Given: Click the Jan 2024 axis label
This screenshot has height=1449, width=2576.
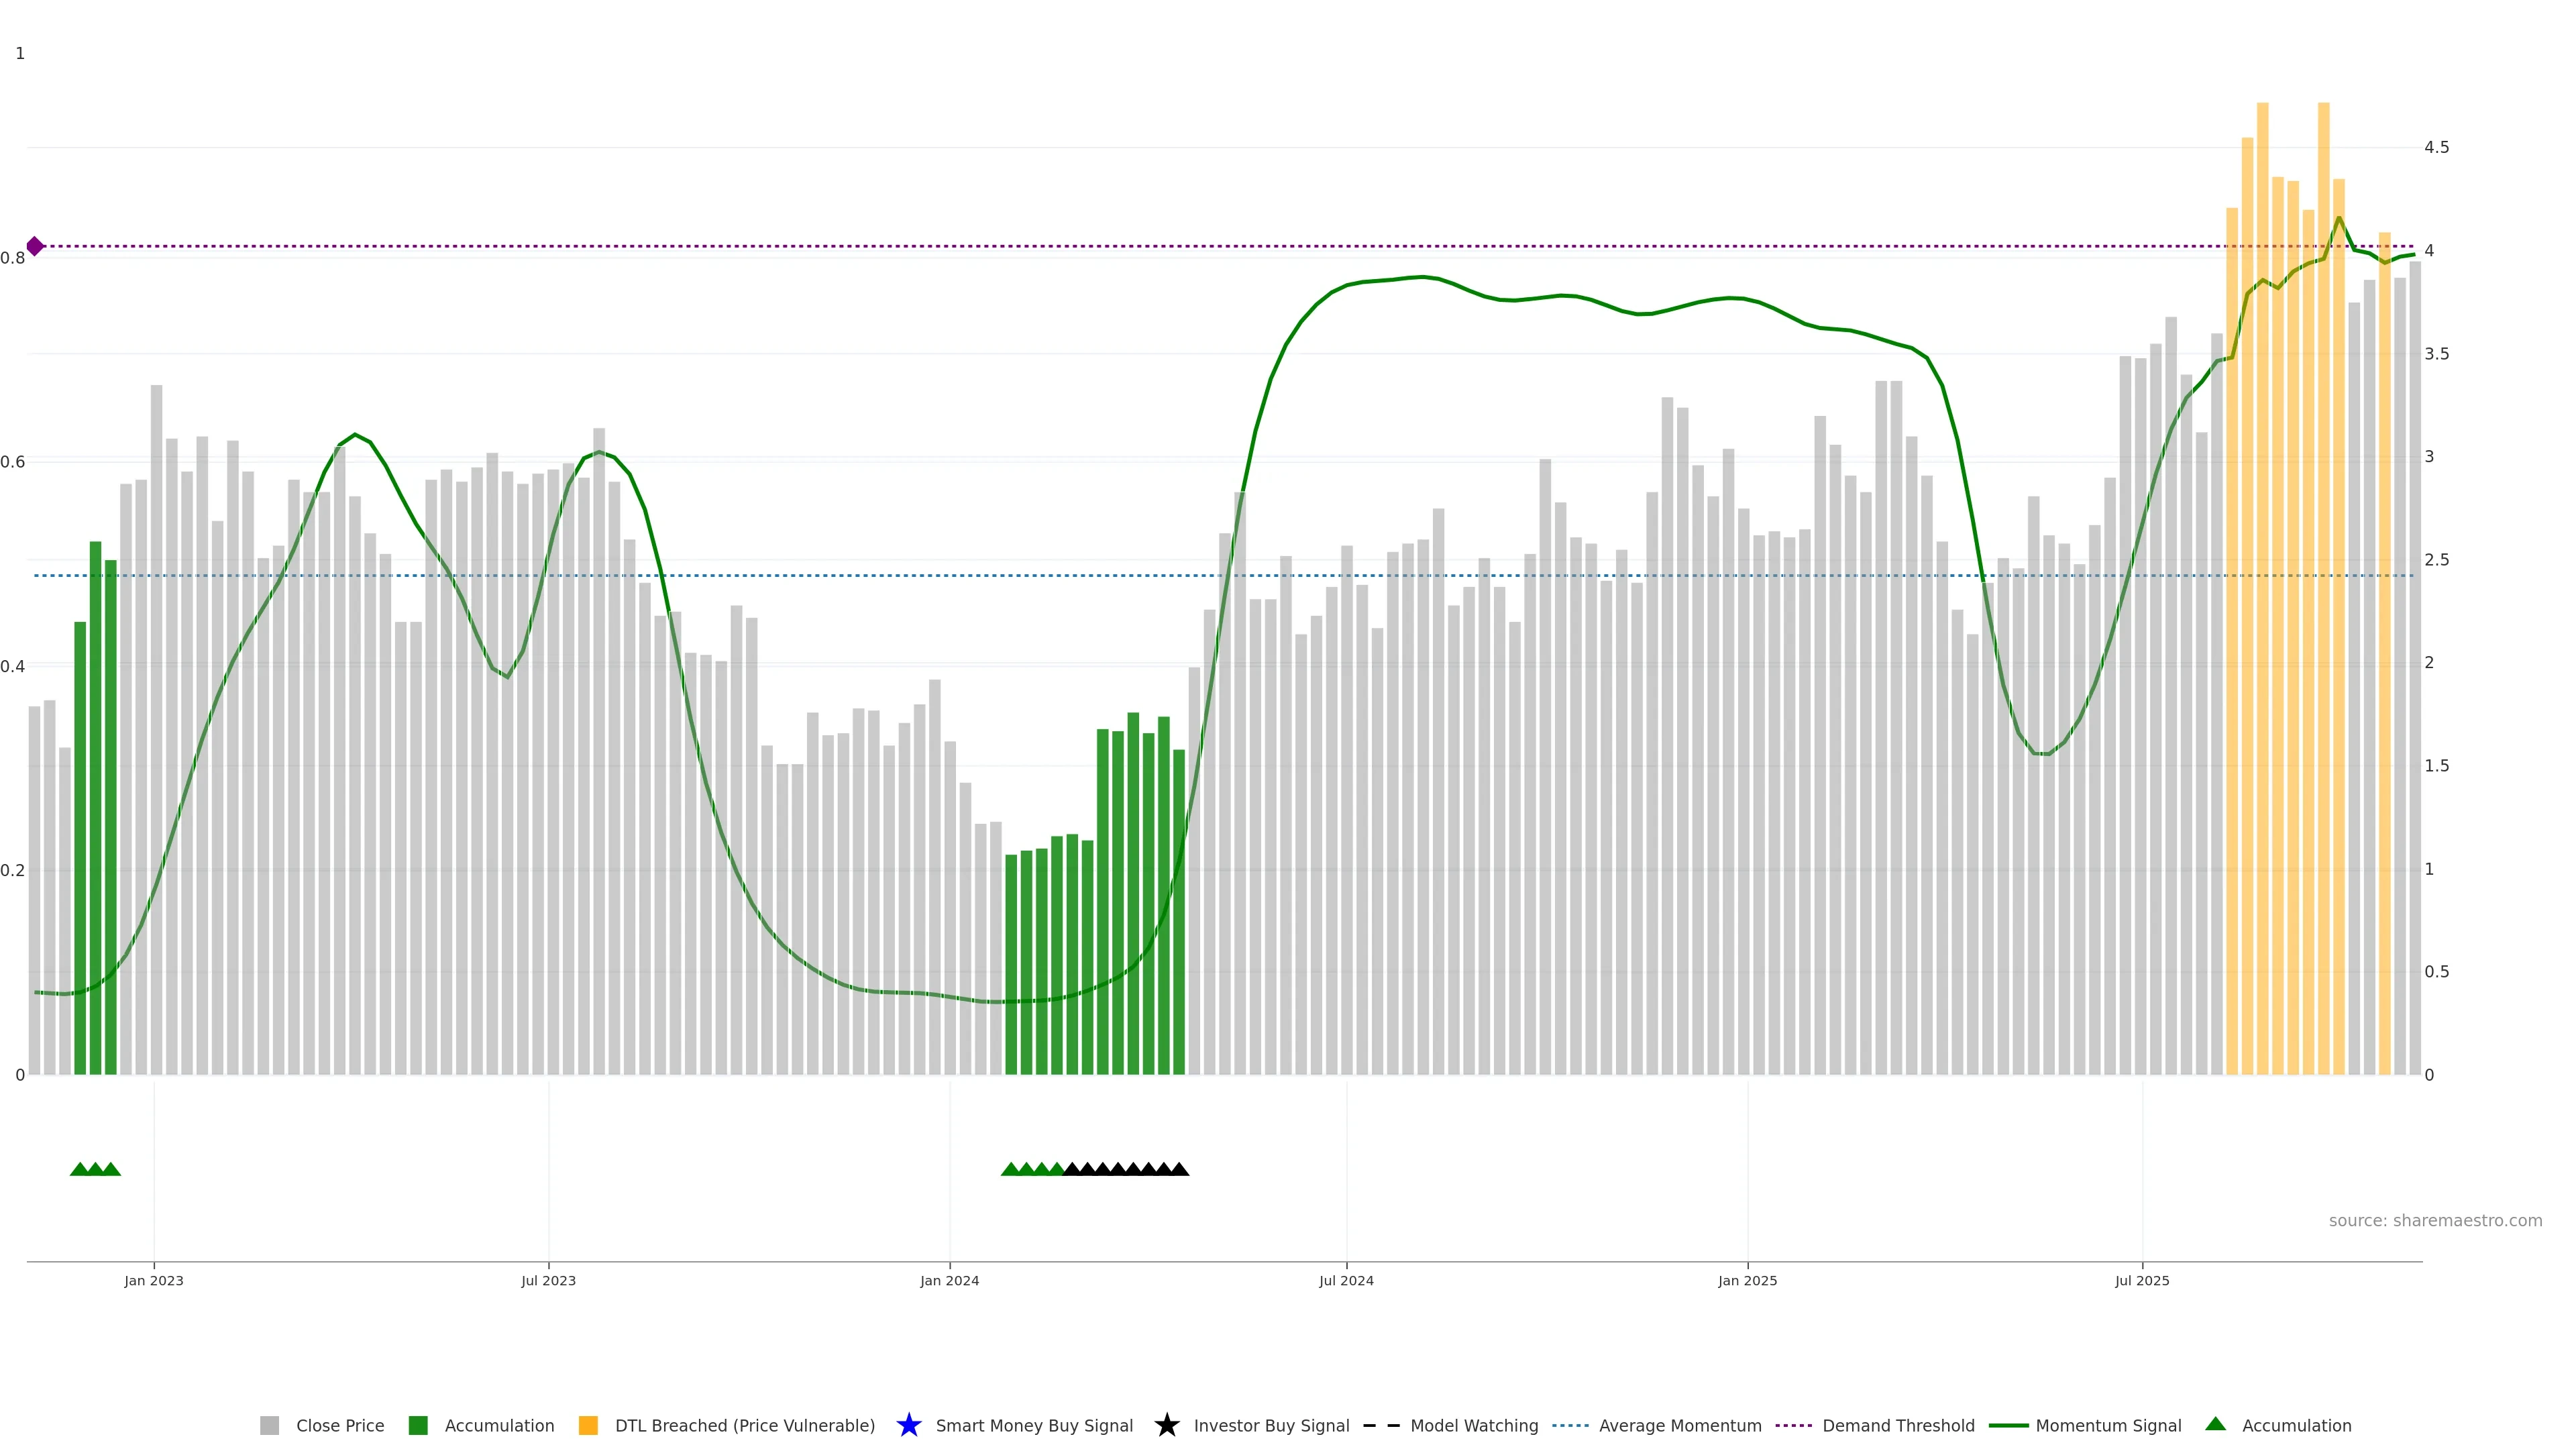Looking at the screenshot, I should coord(949,1280).
